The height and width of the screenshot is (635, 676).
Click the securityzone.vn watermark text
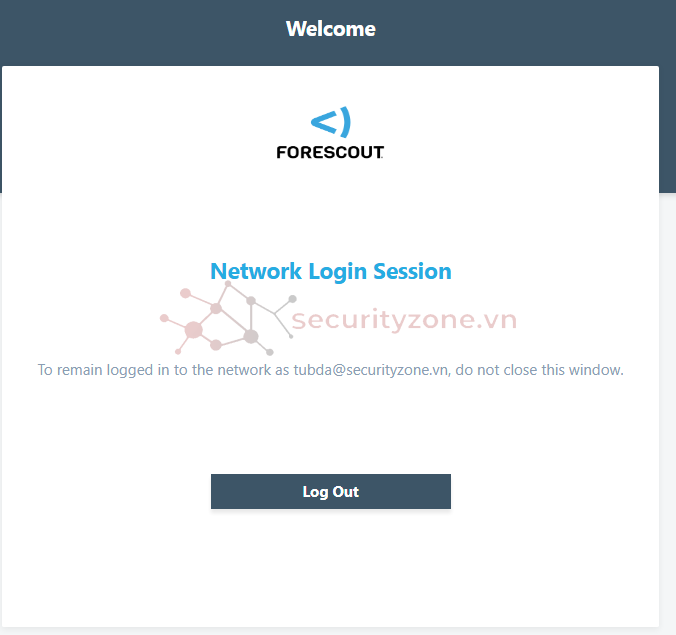coord(404,319)
